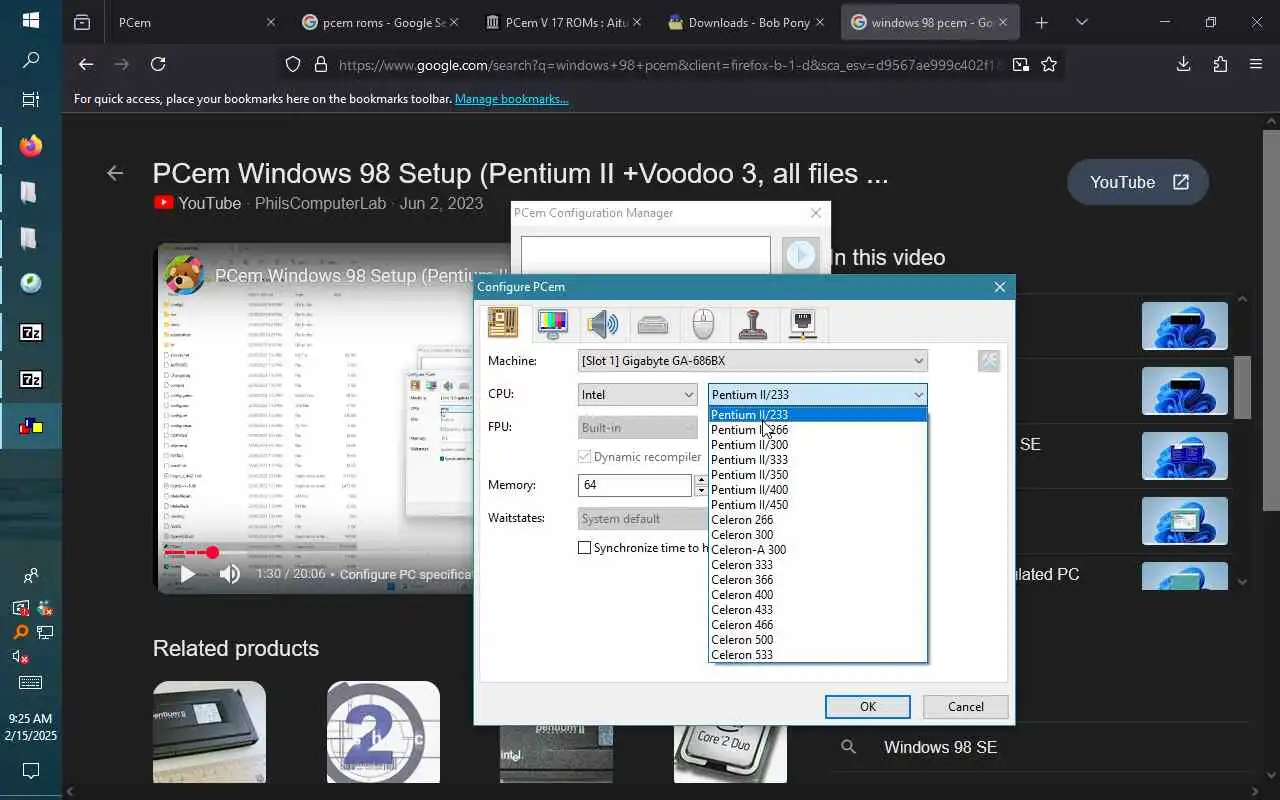Viewport: 1280px width, 800px height.
Task: Click PCem colored blocks taskbar icon
Action: pos(31,426)
